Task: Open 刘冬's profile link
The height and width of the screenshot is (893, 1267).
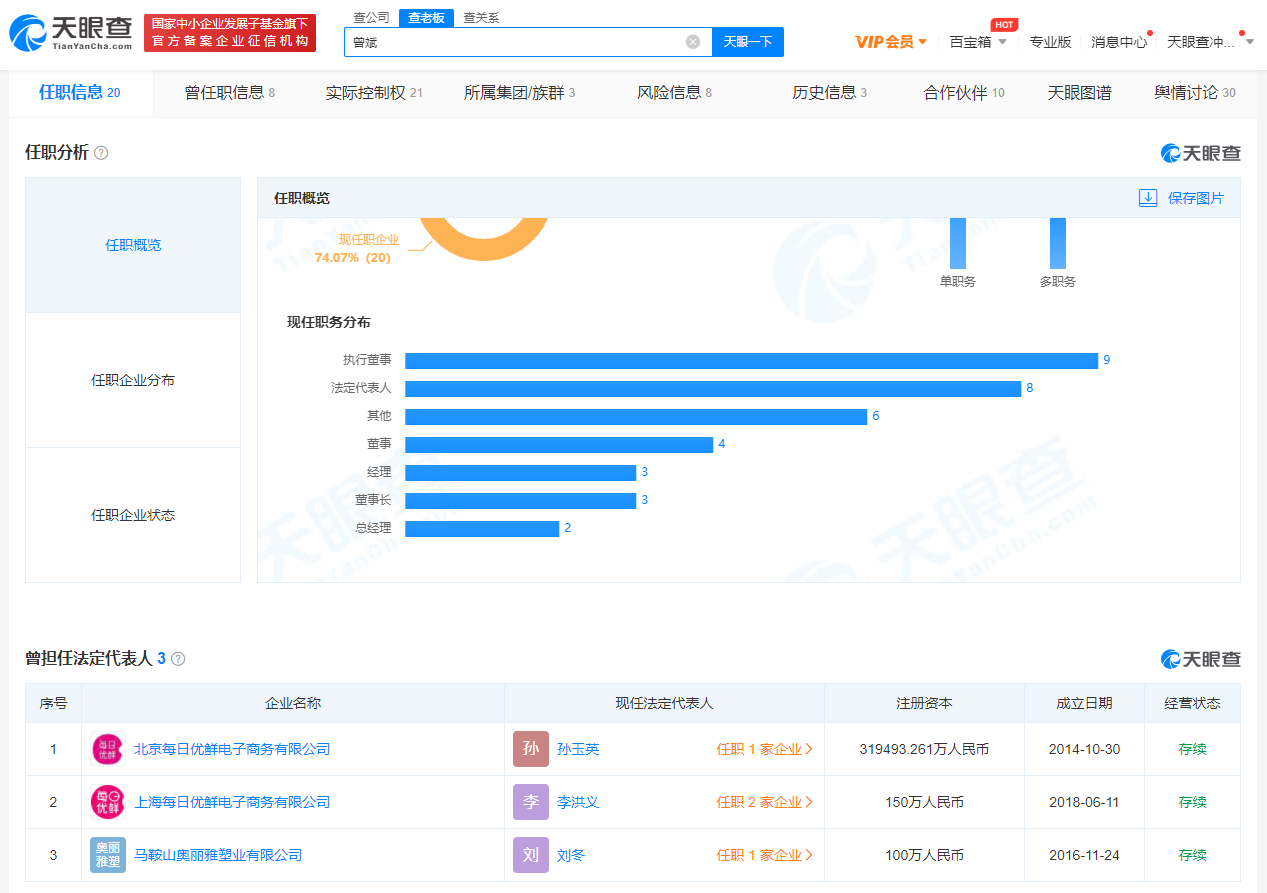Action: pos(571,855)
